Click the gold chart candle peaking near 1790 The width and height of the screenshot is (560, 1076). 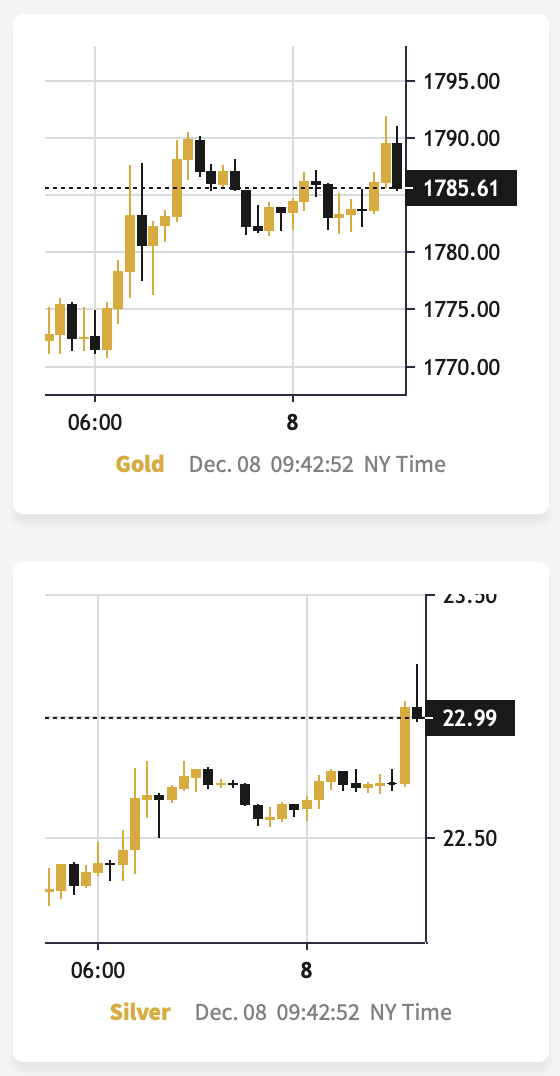tap(188, 148)
